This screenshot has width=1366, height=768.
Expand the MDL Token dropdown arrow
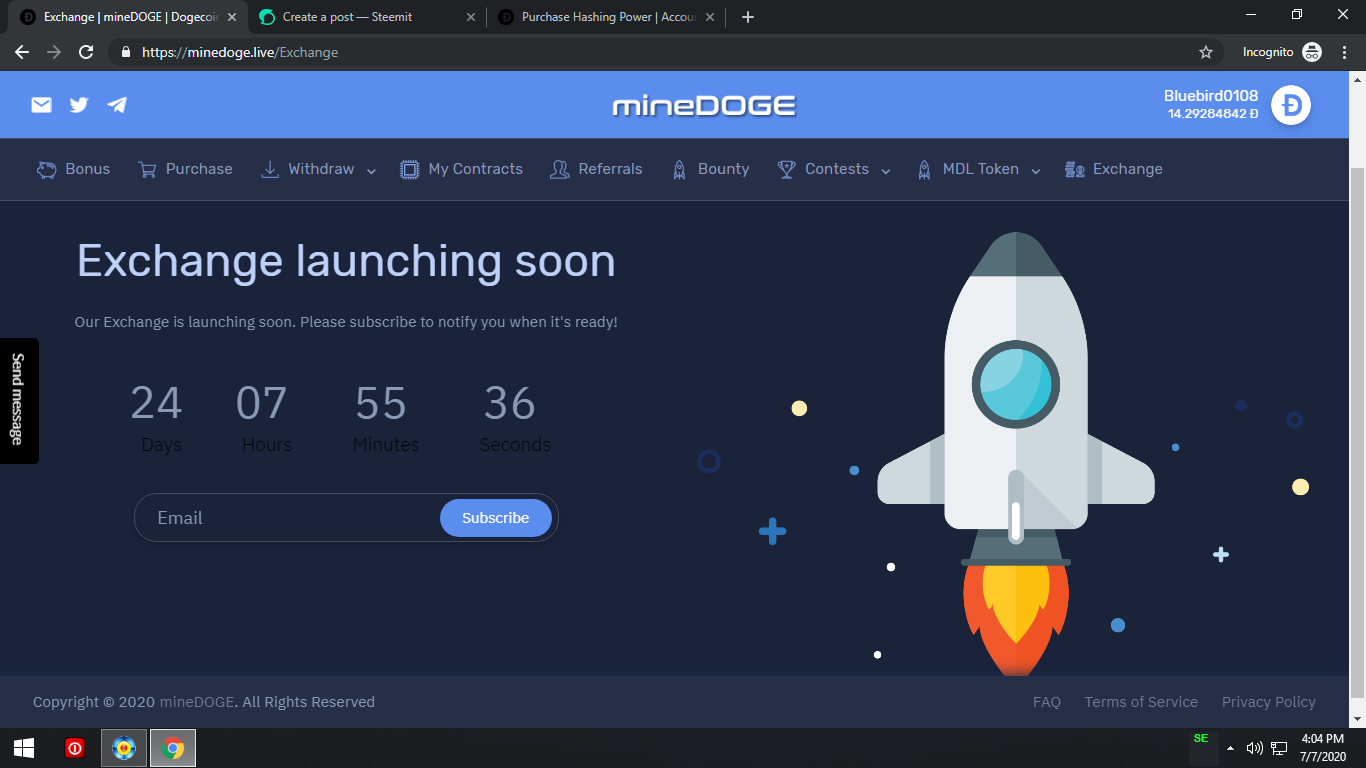pos(1036,171)
